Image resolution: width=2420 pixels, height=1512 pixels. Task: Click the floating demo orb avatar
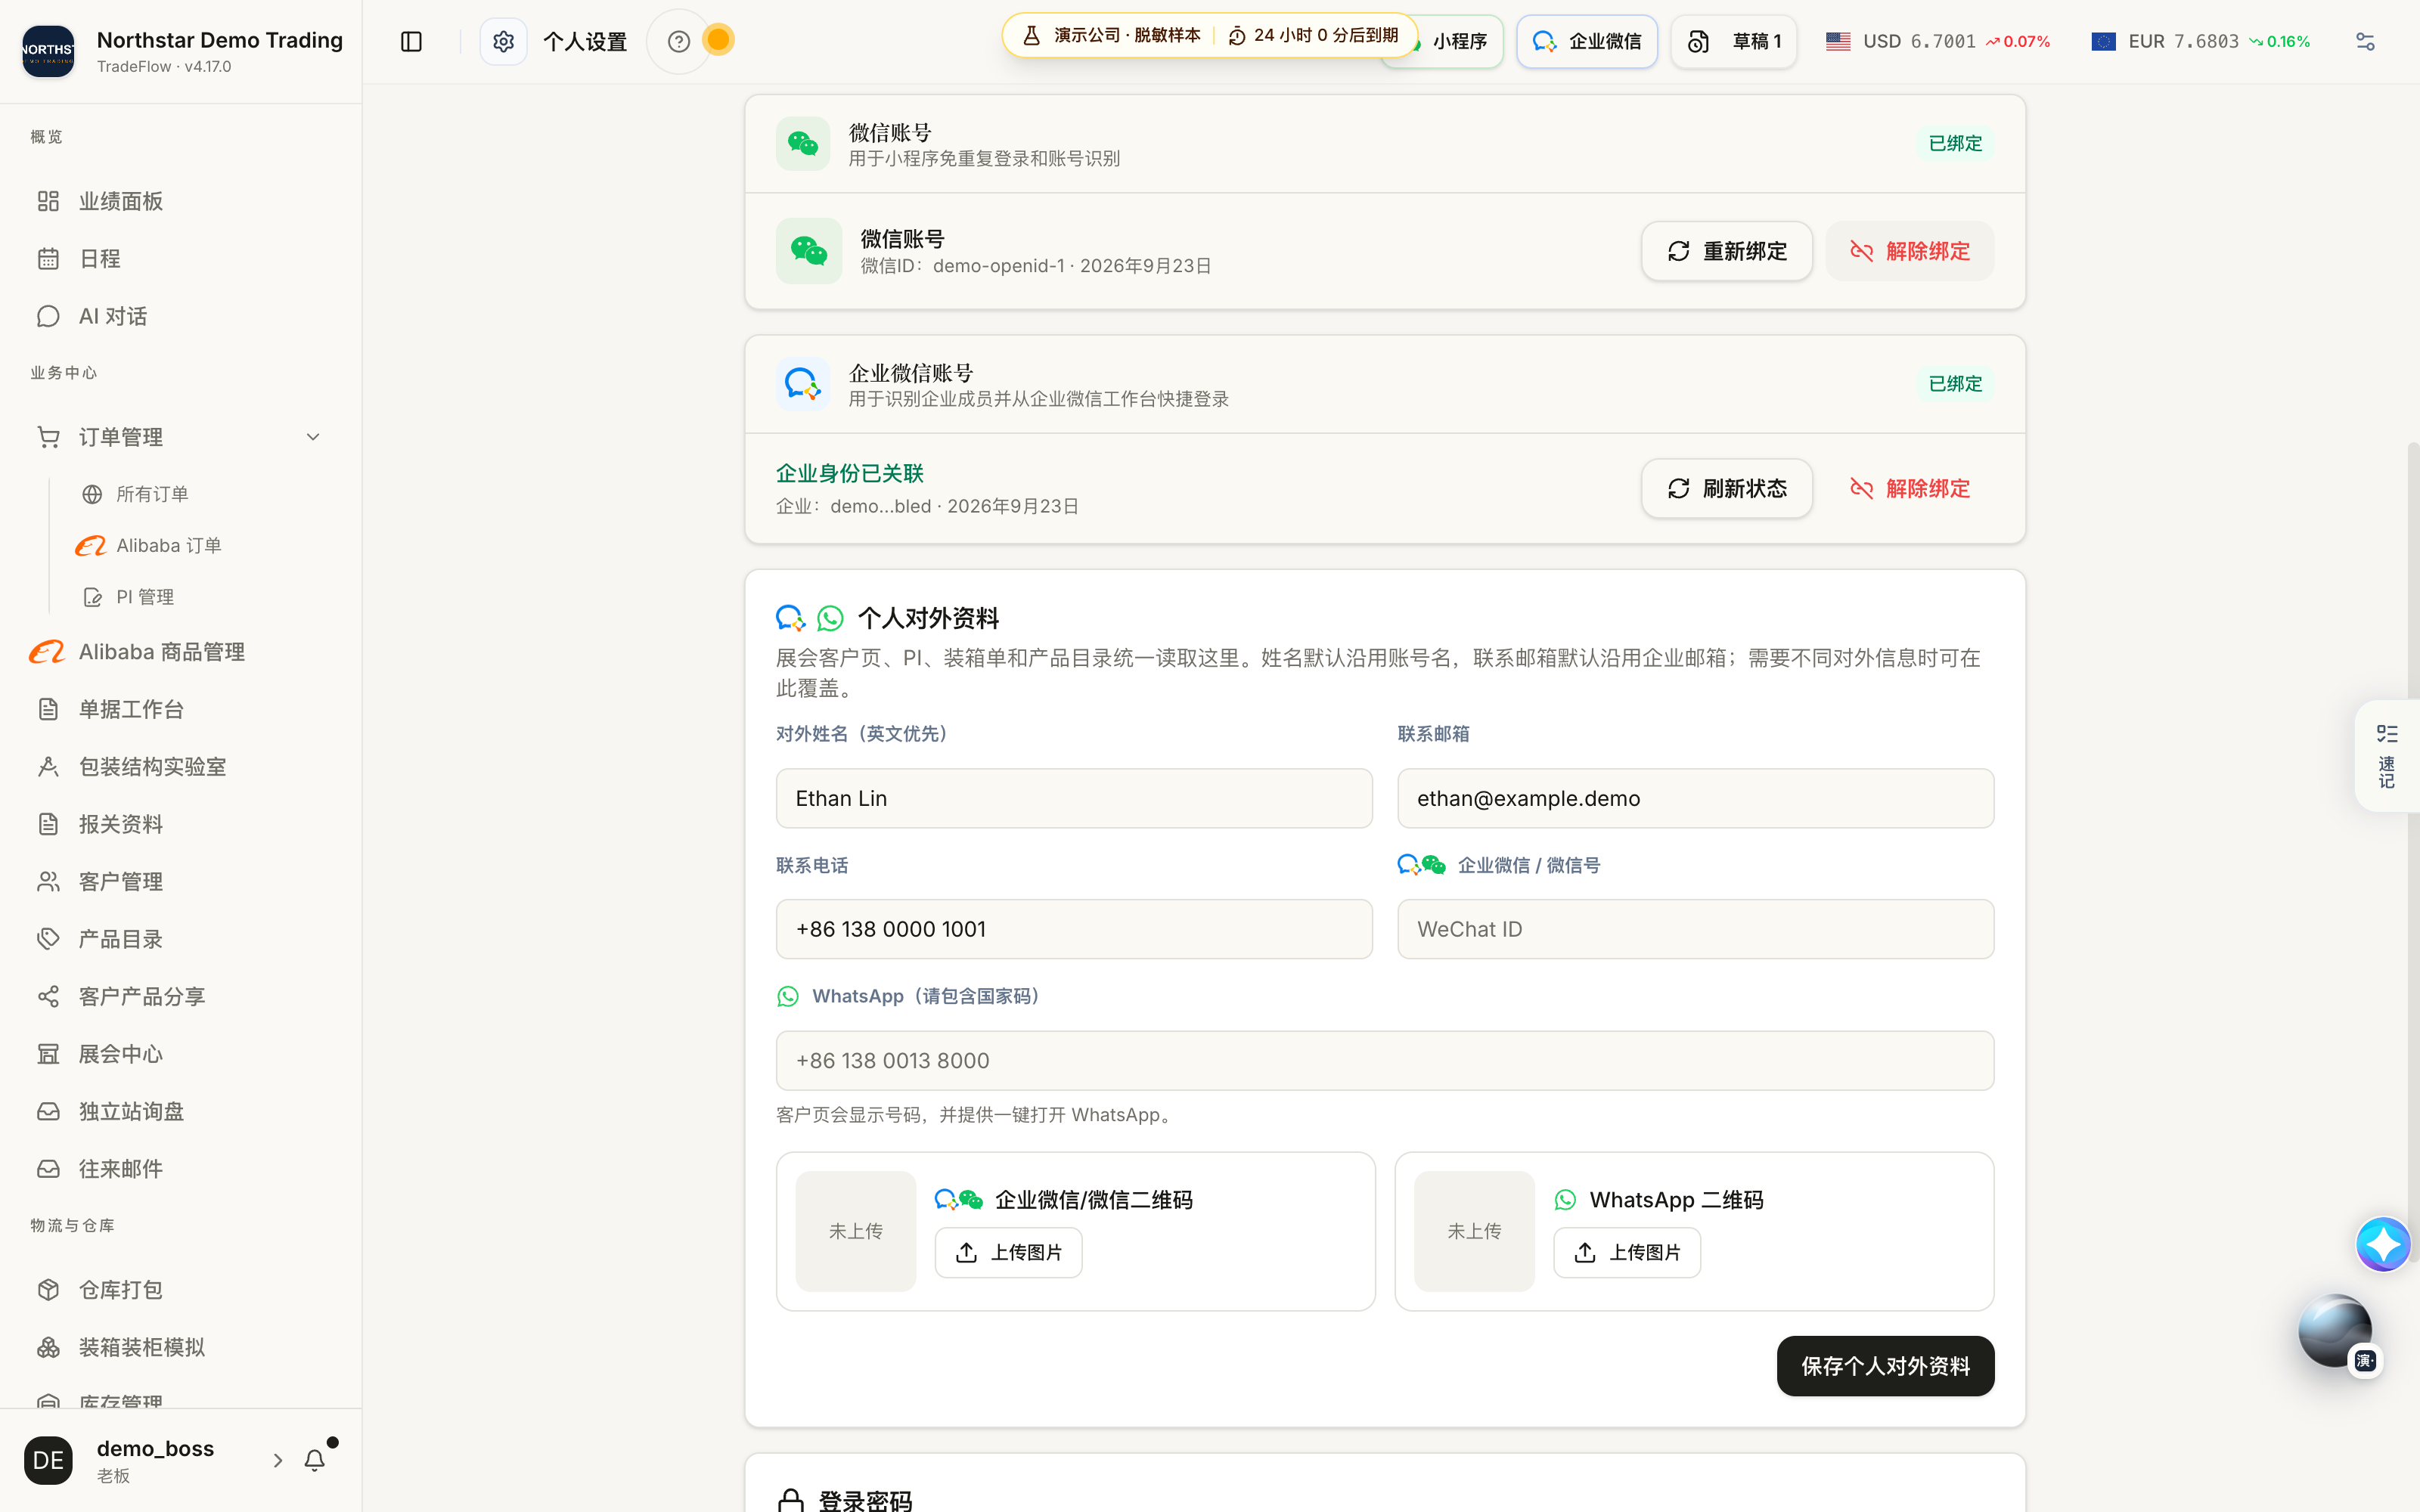(x=2335, y=1331)
